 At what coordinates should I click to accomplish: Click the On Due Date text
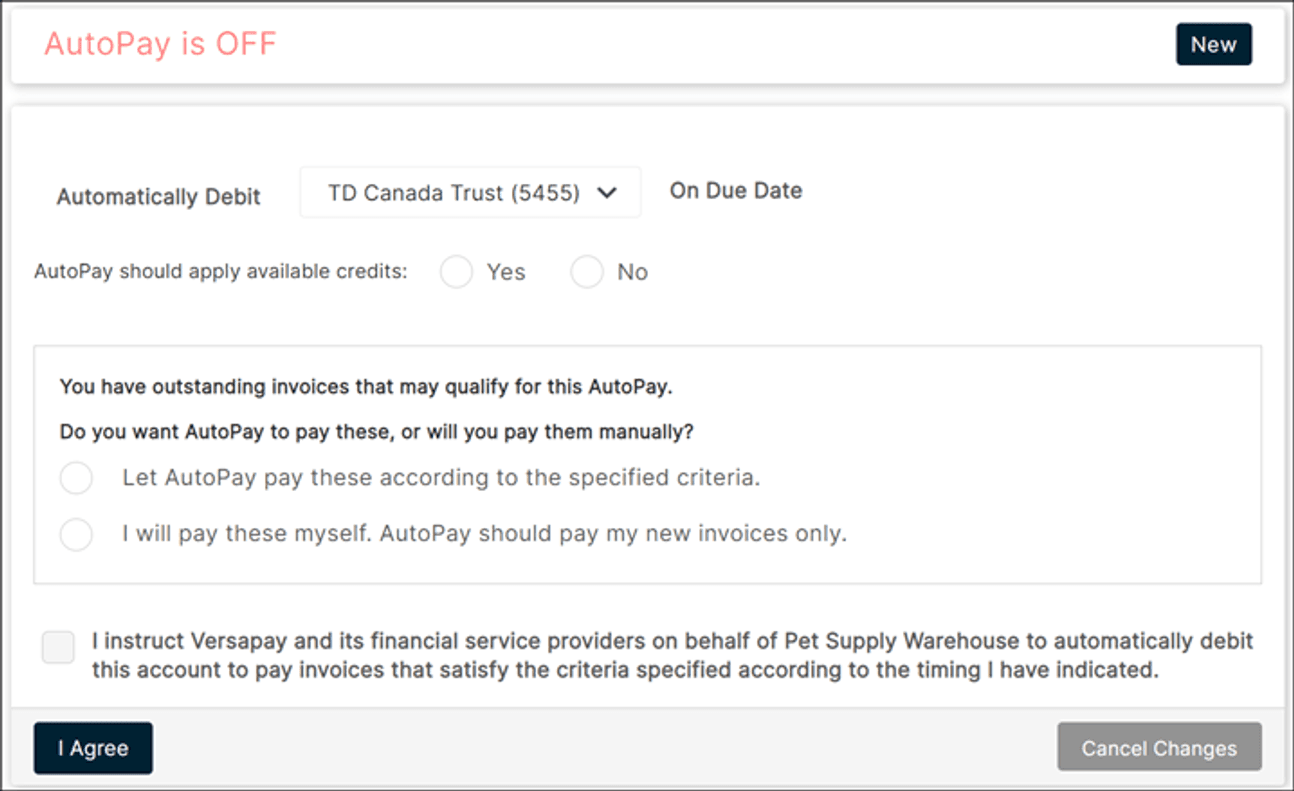736,191
